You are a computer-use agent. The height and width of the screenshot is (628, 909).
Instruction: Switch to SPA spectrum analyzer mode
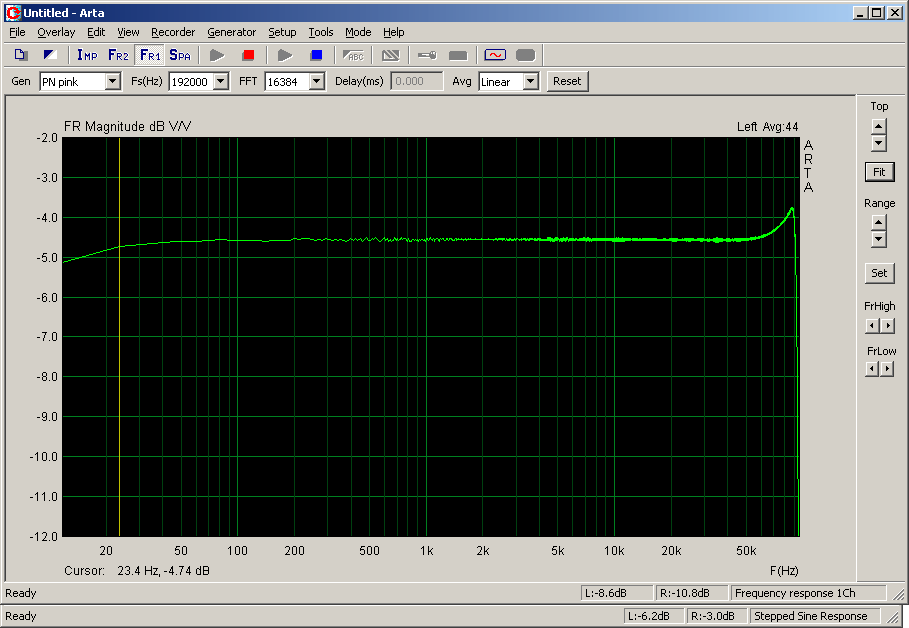pyautogui.click(x=180, y=55)
